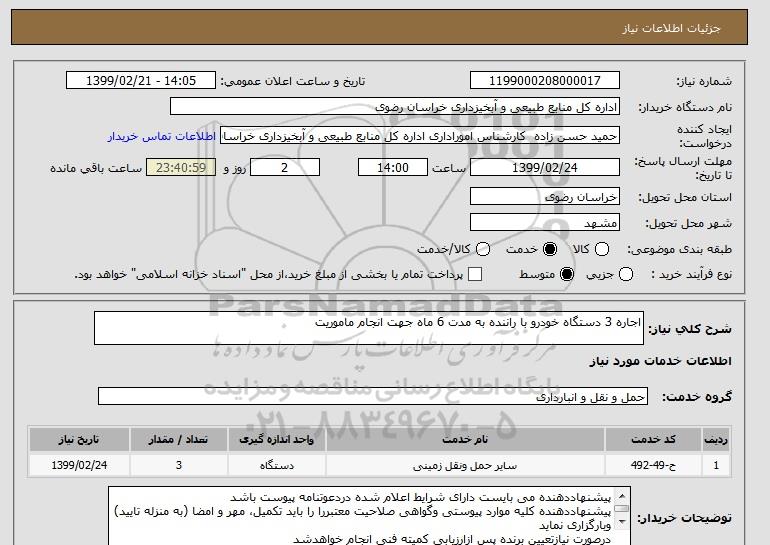This screenshot has width=770, height=545.
Task: Click the شماره نیاز label
Action: tap(704, 82)
